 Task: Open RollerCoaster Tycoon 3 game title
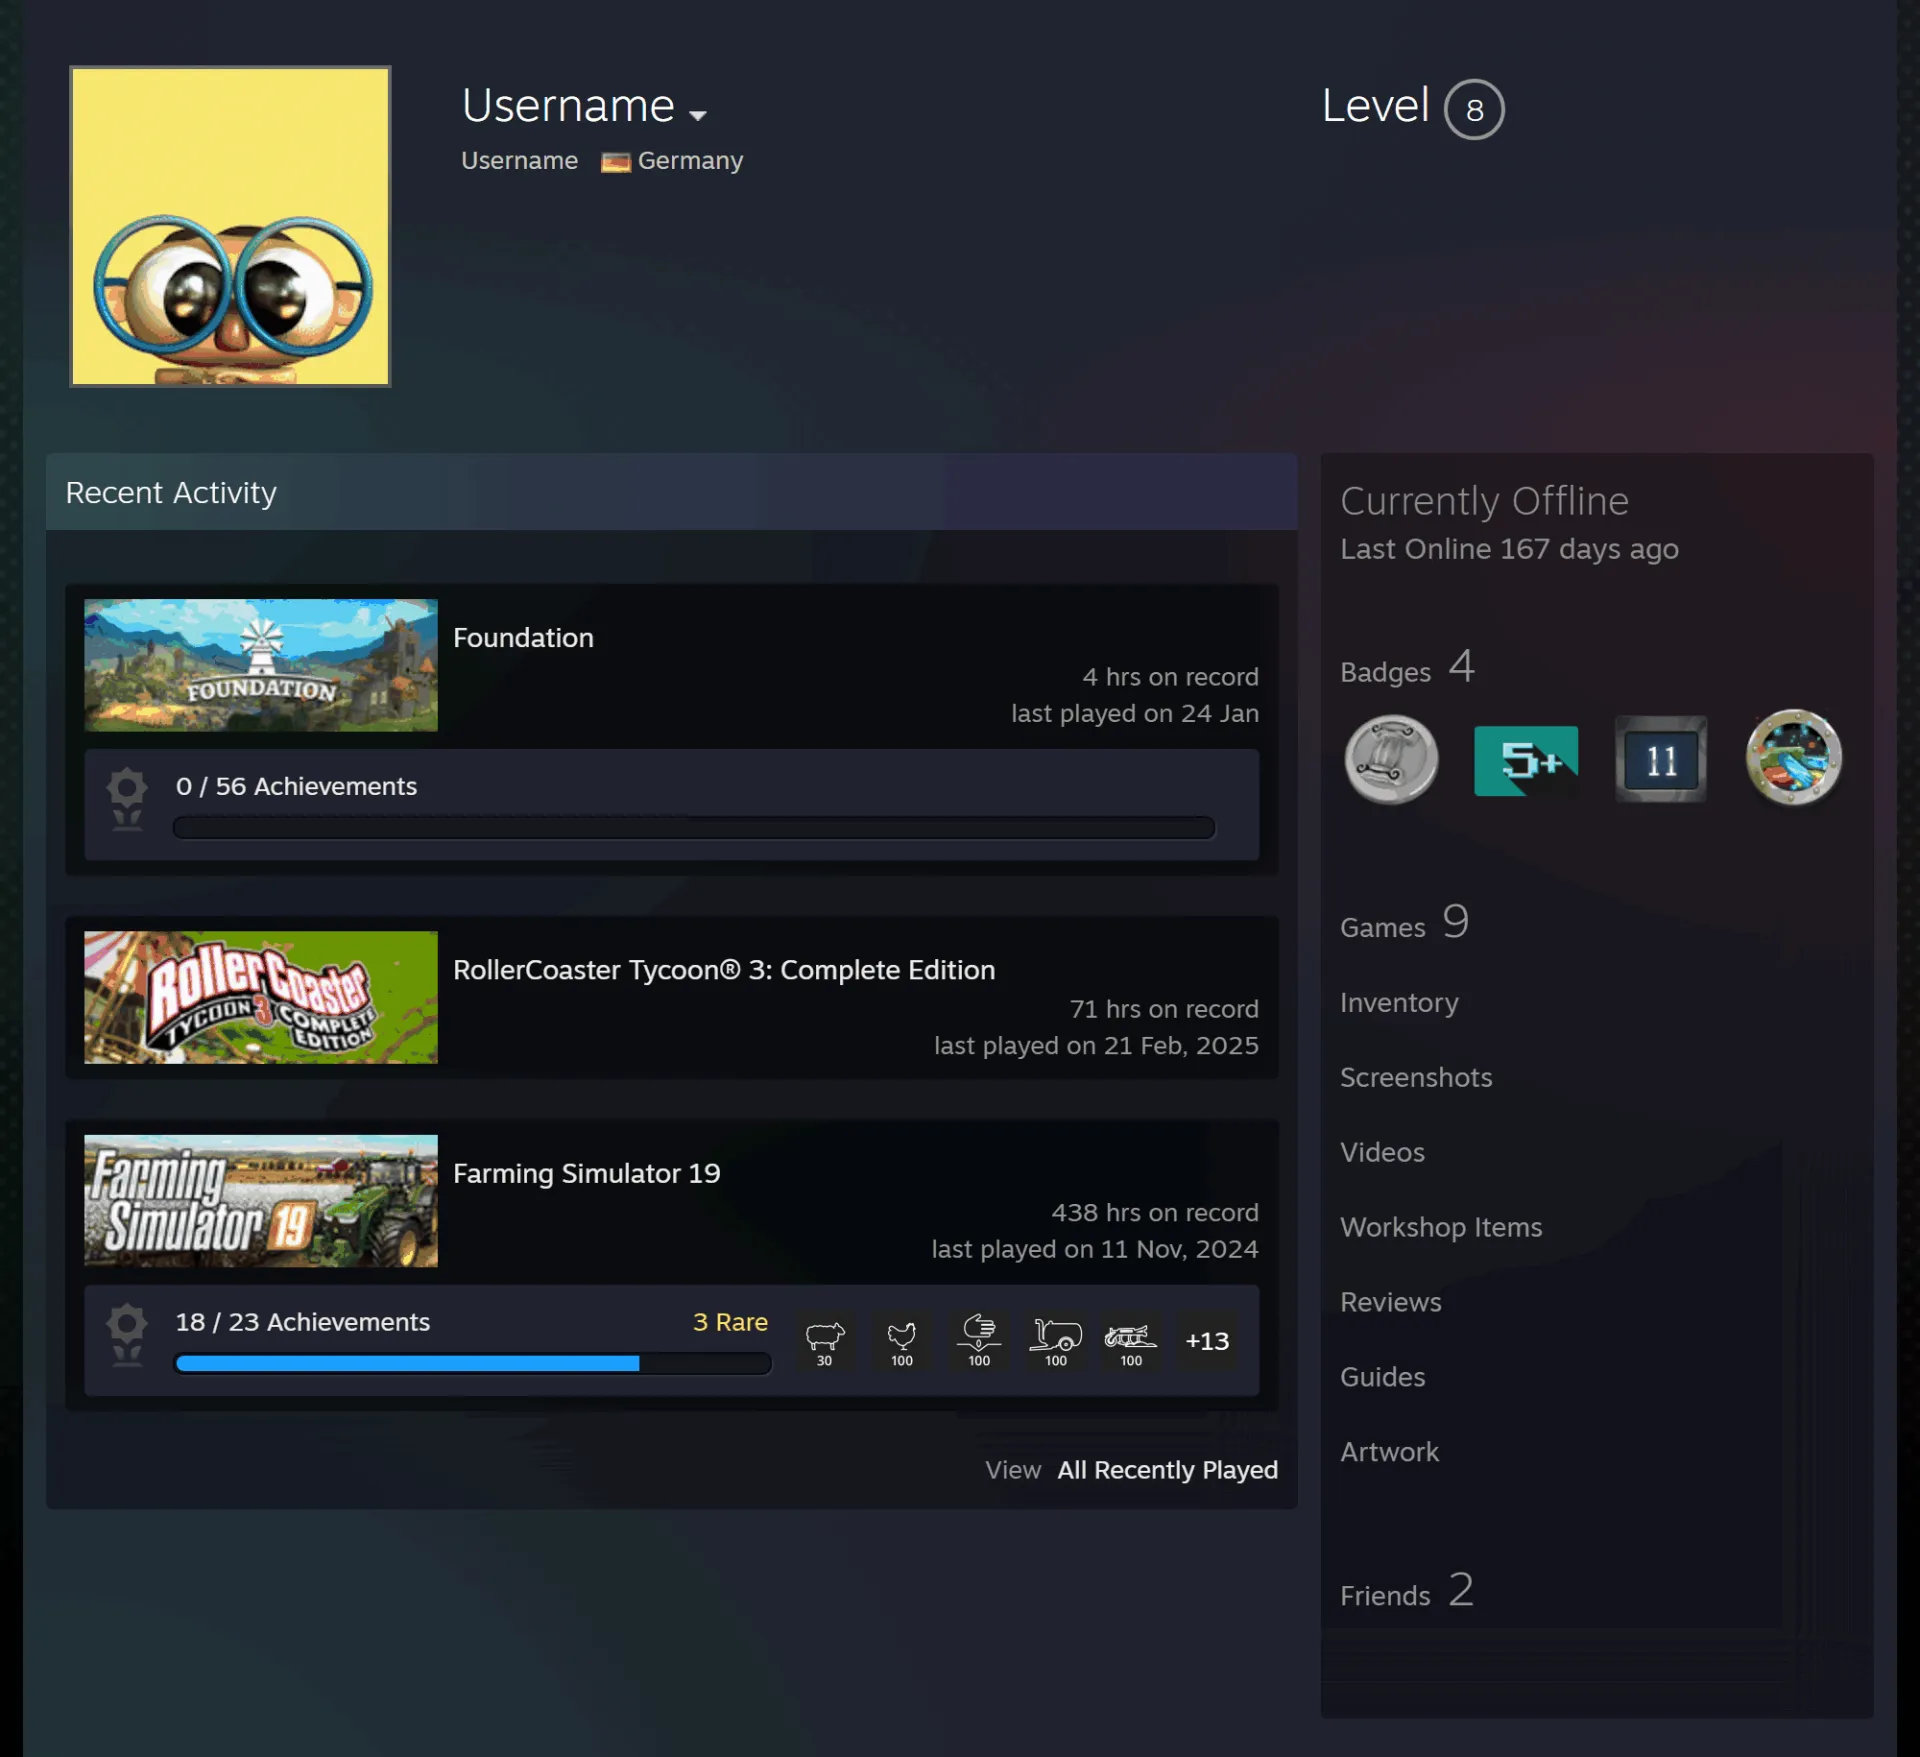[x=724, y=970]
